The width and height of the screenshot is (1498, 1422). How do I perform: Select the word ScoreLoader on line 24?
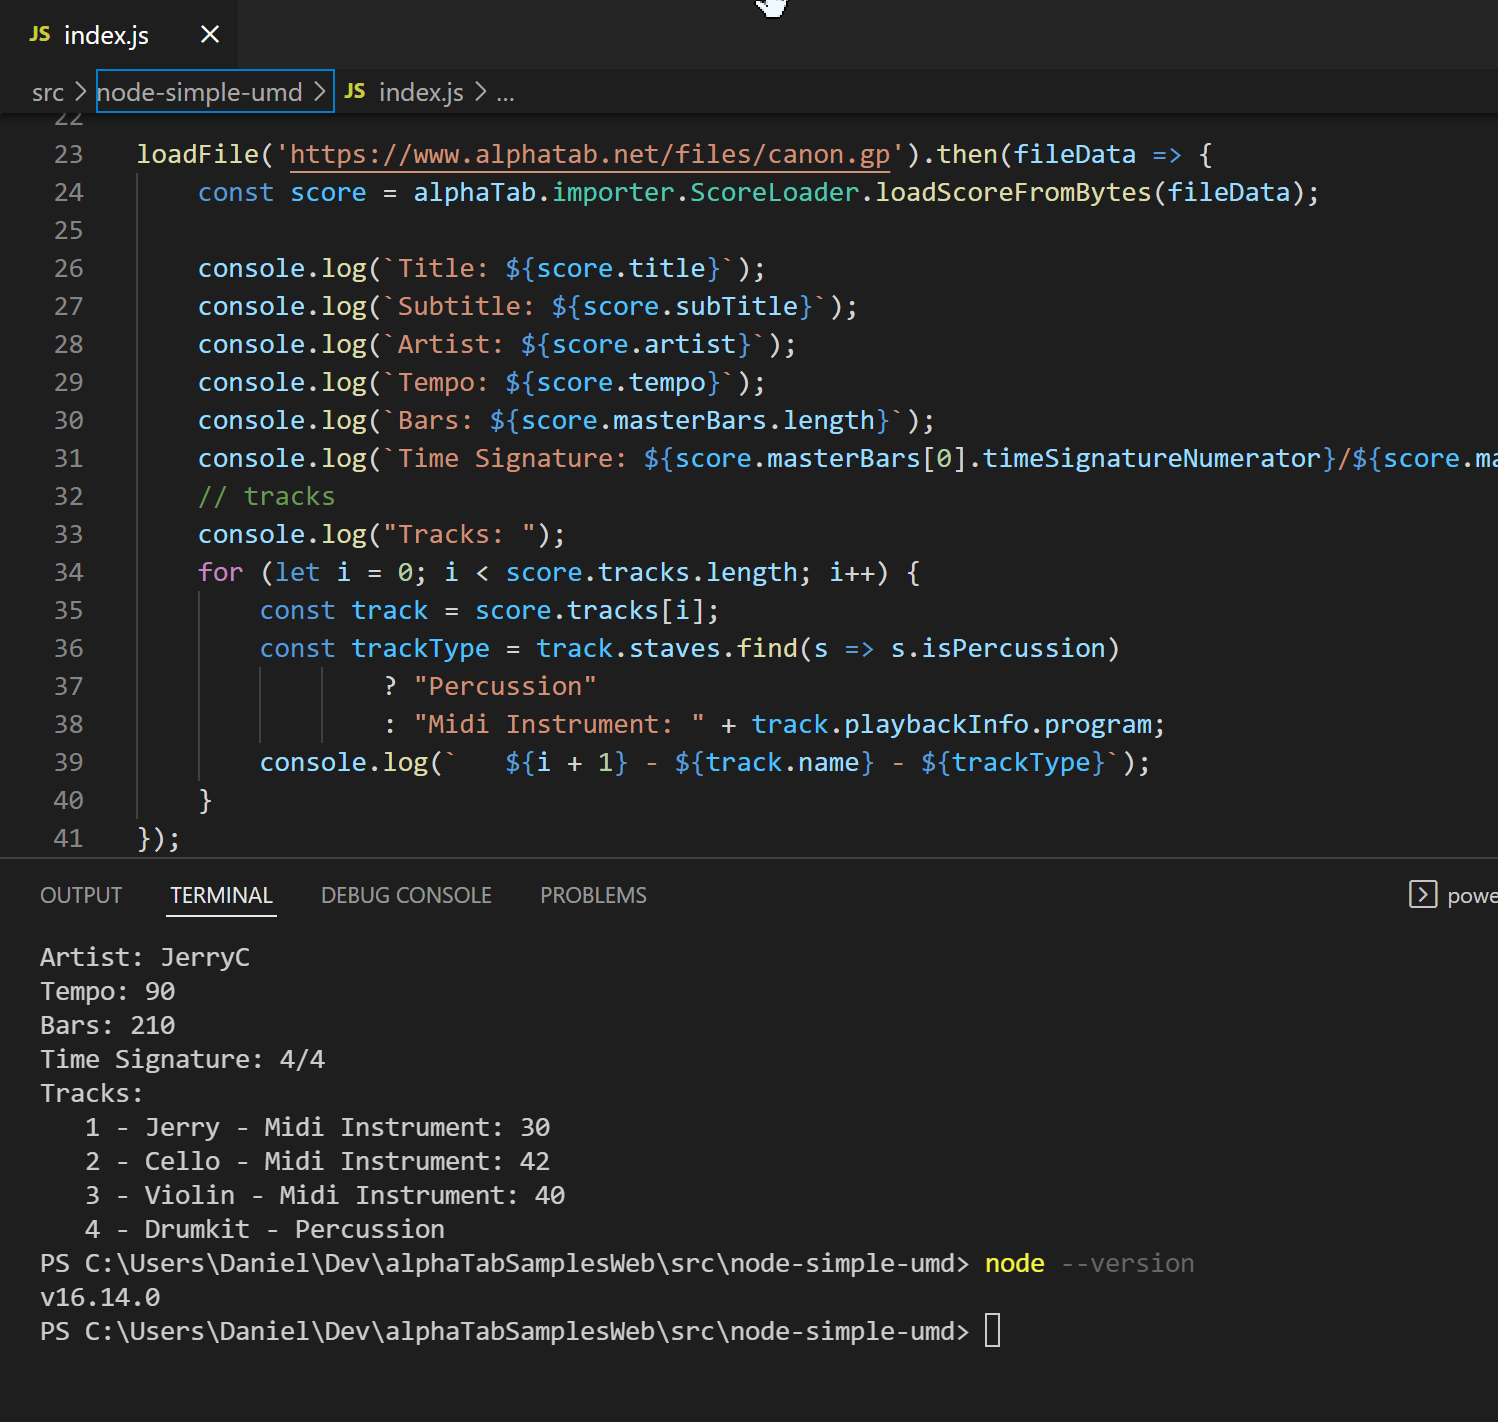point(773,191)
